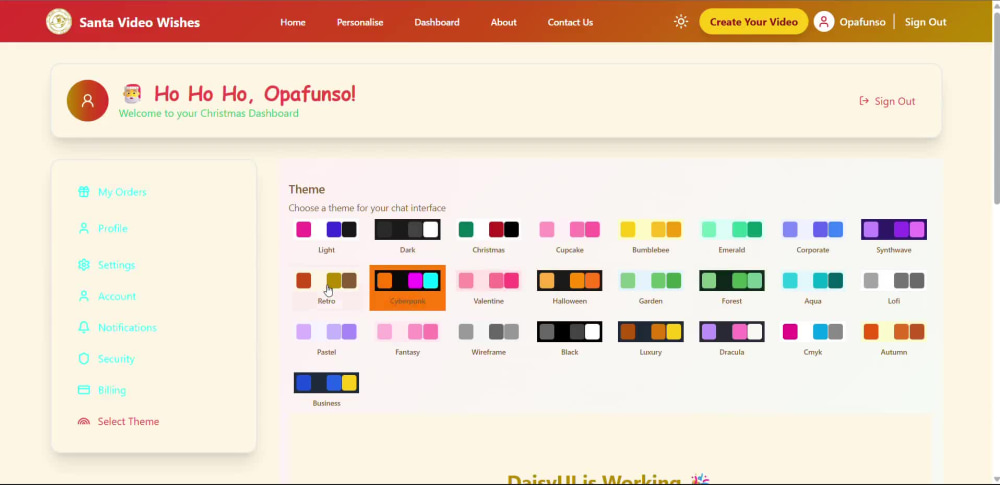Open the Contact Us nav item
The width and height of the screenshot is (1000, 485).
[570, 22]
